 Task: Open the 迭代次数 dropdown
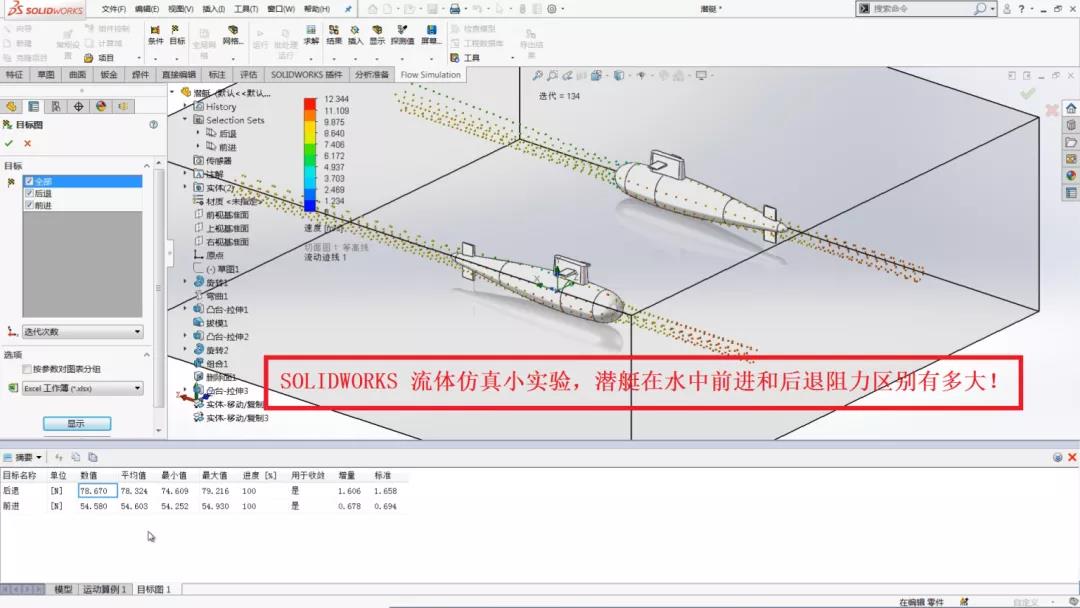click(x=82, y=332)
